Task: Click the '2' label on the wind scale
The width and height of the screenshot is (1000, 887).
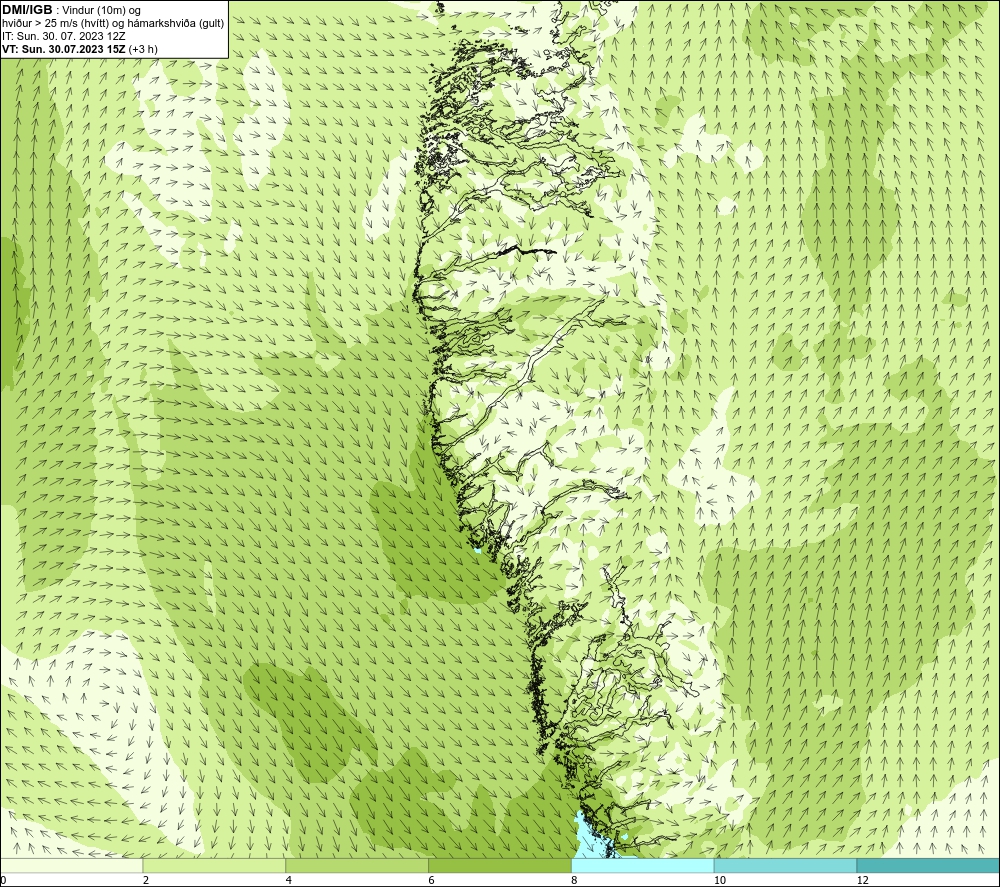Action: tap(146, 880)
